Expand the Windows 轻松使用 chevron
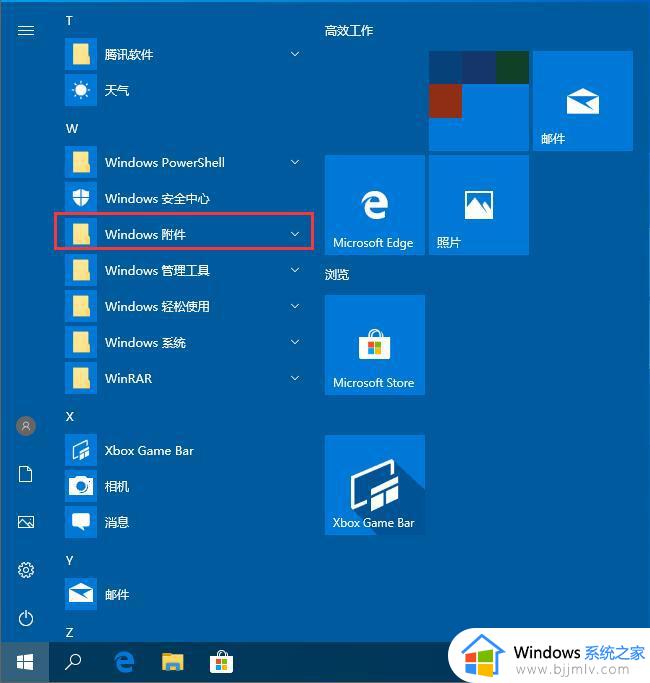Viewport: 650px width, 683px height. [295, 306]
